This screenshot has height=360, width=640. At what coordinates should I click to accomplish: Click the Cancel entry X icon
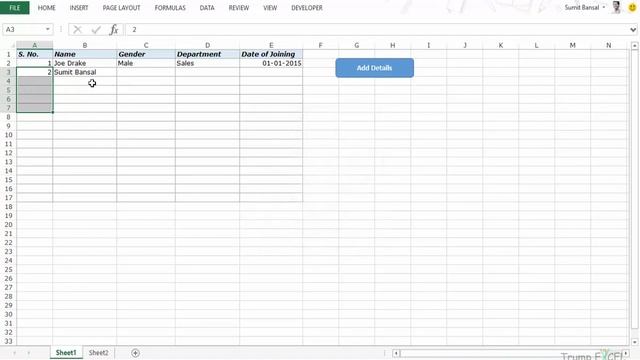(x=78, y=29)
